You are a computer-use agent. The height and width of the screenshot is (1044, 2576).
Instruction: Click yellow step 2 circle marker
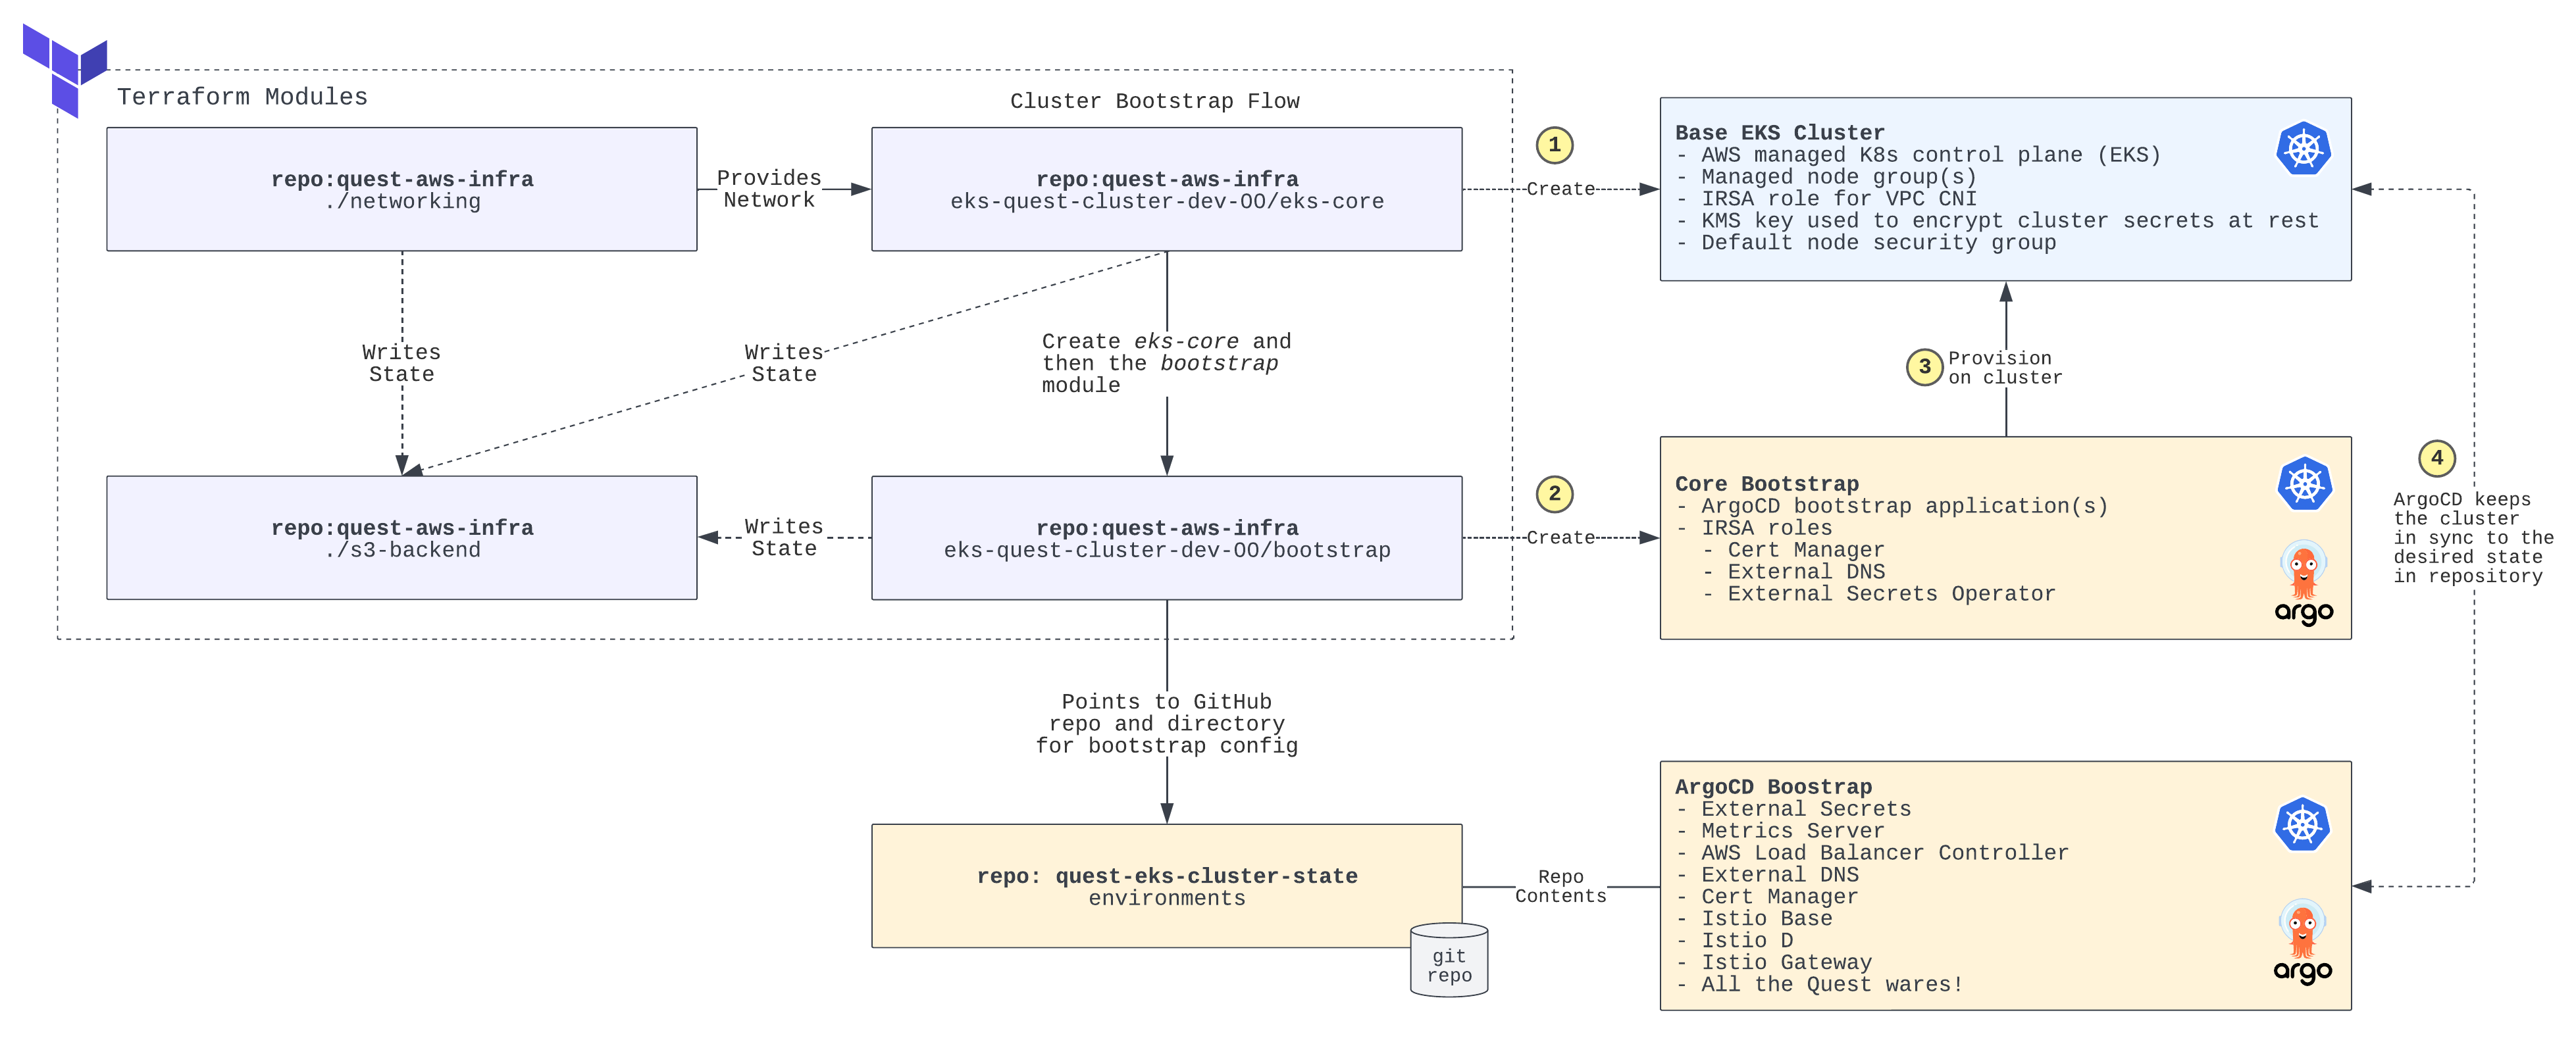click(1554, 494)
